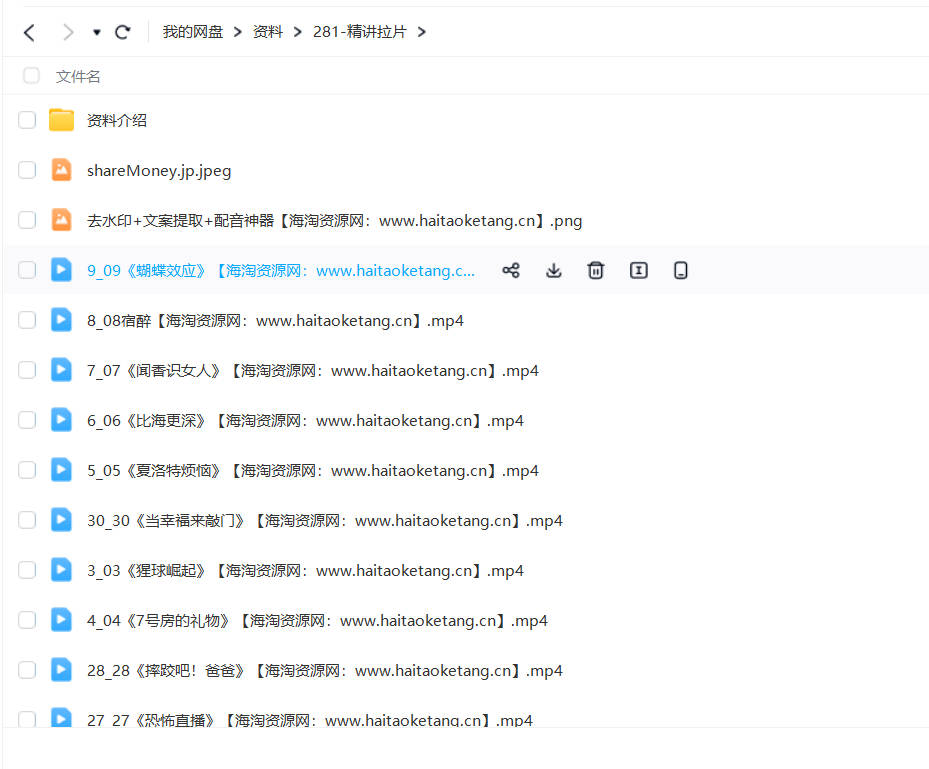Viewport: 929px width, 769px height.
Task: Check the 7_07《闻香识女人》 checkbox
Action: (27, 370)
